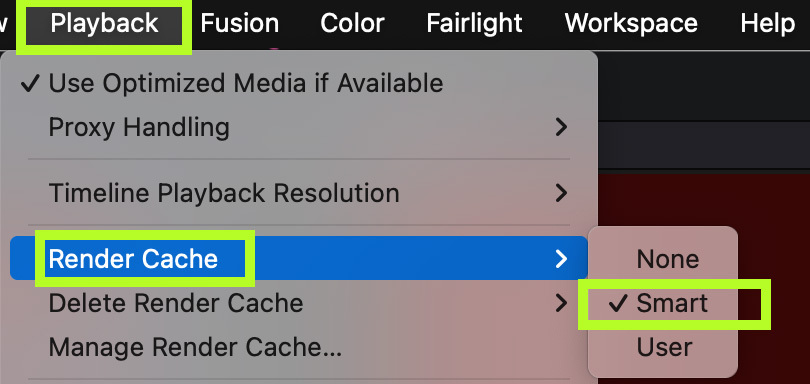Open the Help menu
This screenshot has height=384, width=810.
[x=767, y=24]
